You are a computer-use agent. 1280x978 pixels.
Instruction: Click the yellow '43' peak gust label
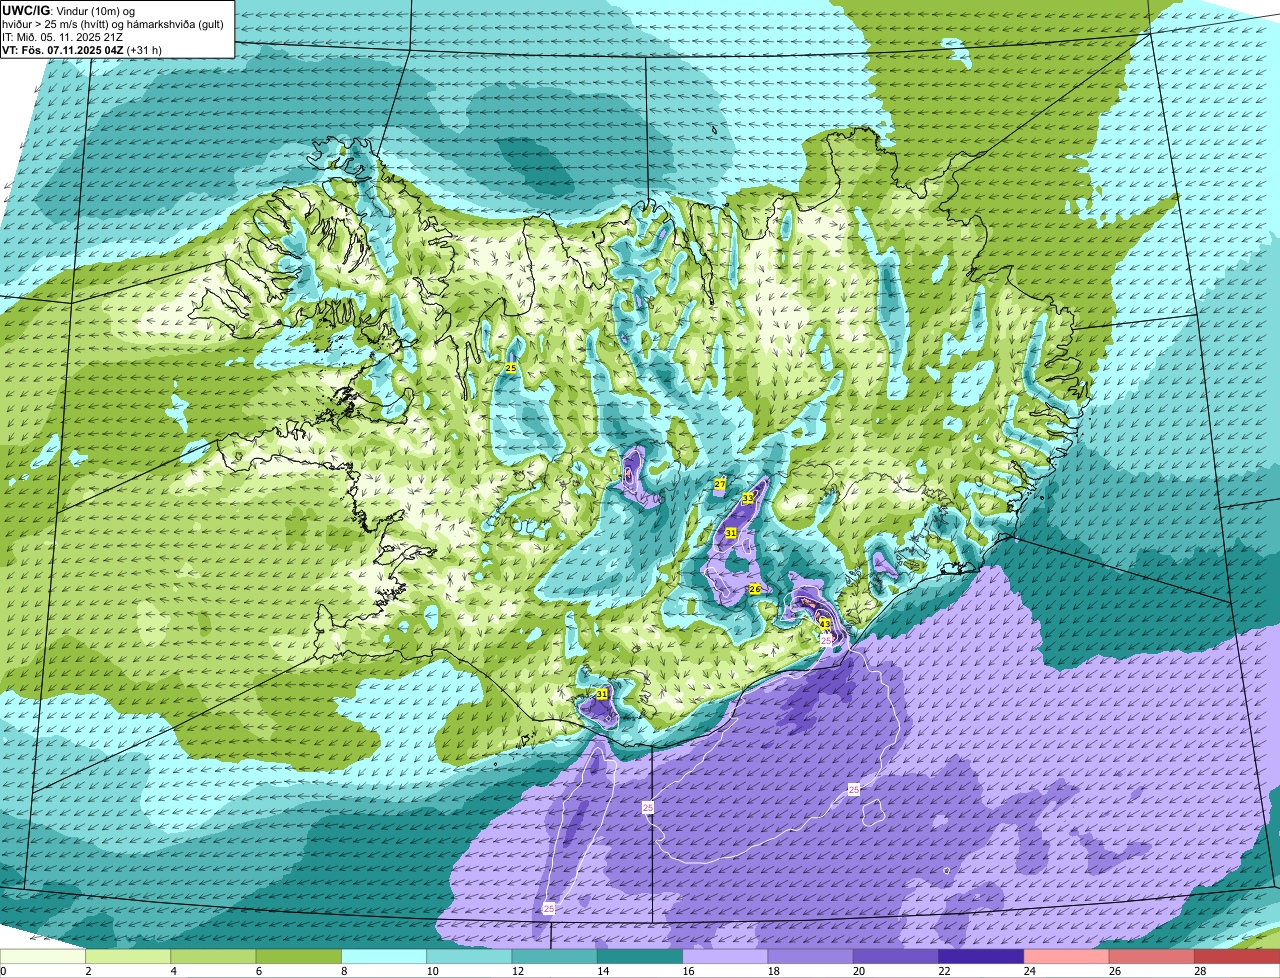coord(825,624)
